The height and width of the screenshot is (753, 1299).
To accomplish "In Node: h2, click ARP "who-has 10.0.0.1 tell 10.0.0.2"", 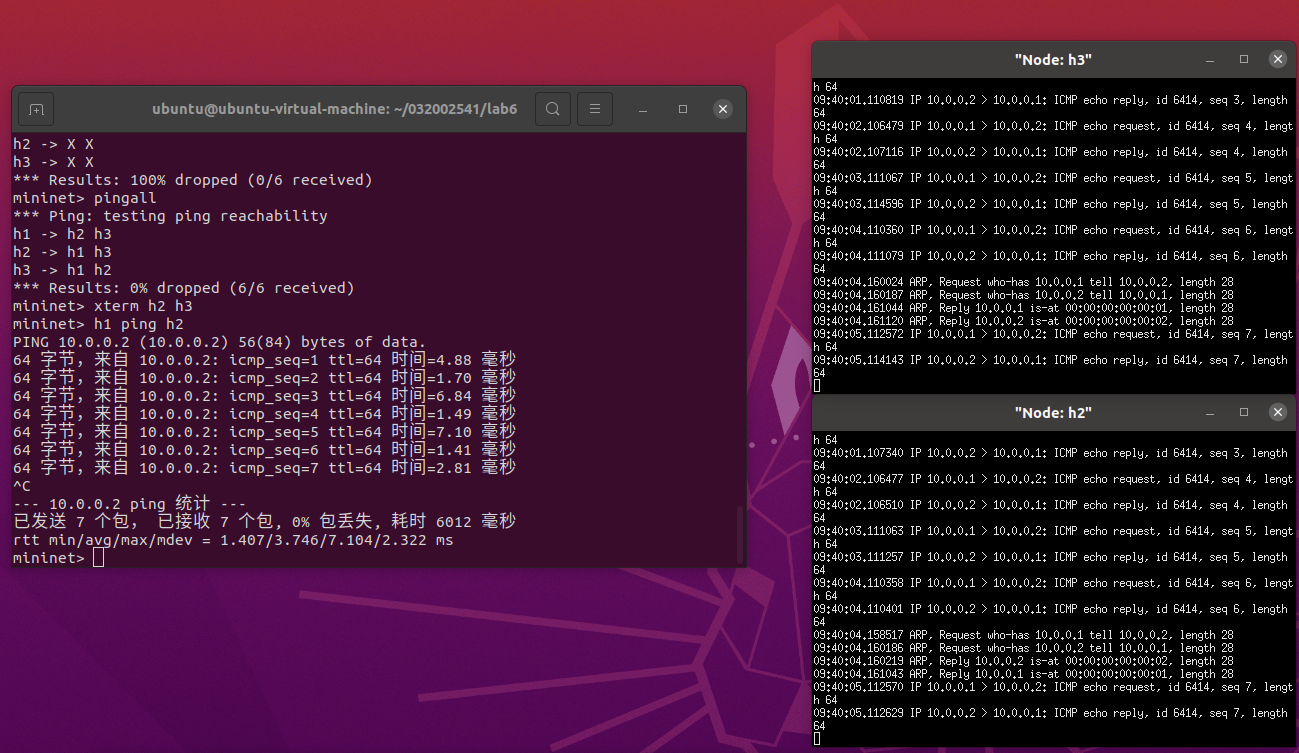I will (1023, 635).
